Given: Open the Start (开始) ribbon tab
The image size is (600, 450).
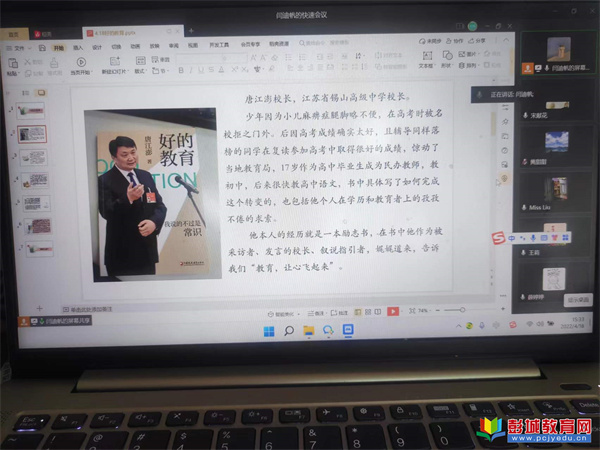Looking at the screenshot, I should (x=59, y=48).
